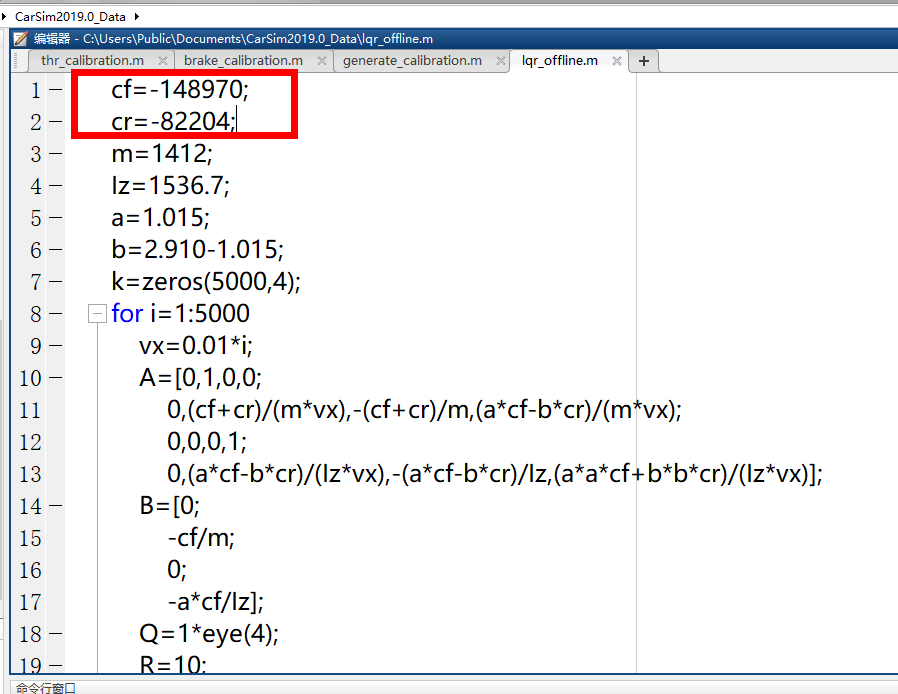Click code line 'a=1.015;'
Image resolution: width=898 pixels, height=694 pixels.
tap(161, 218)
